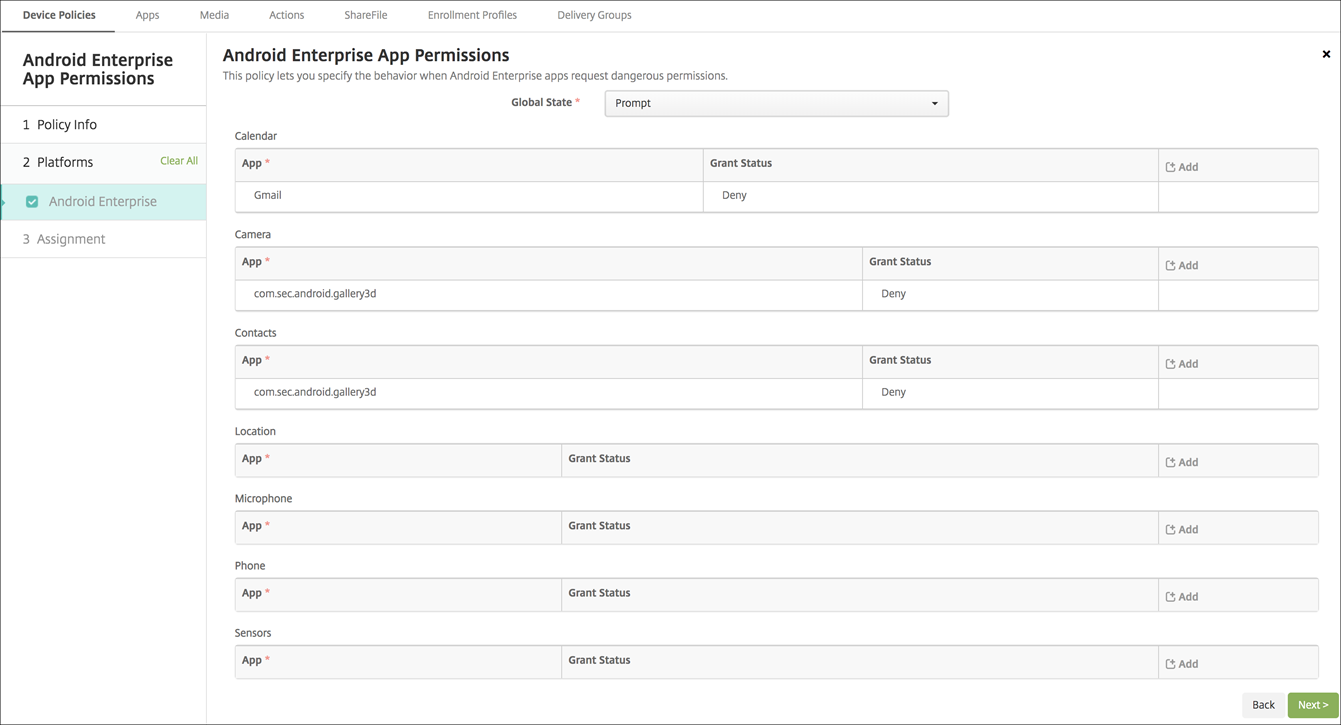The height and width of the screenshot is (725, 1341).
Task: Add an app to Contacts permissions
Action: click(x=1181, y=364)
